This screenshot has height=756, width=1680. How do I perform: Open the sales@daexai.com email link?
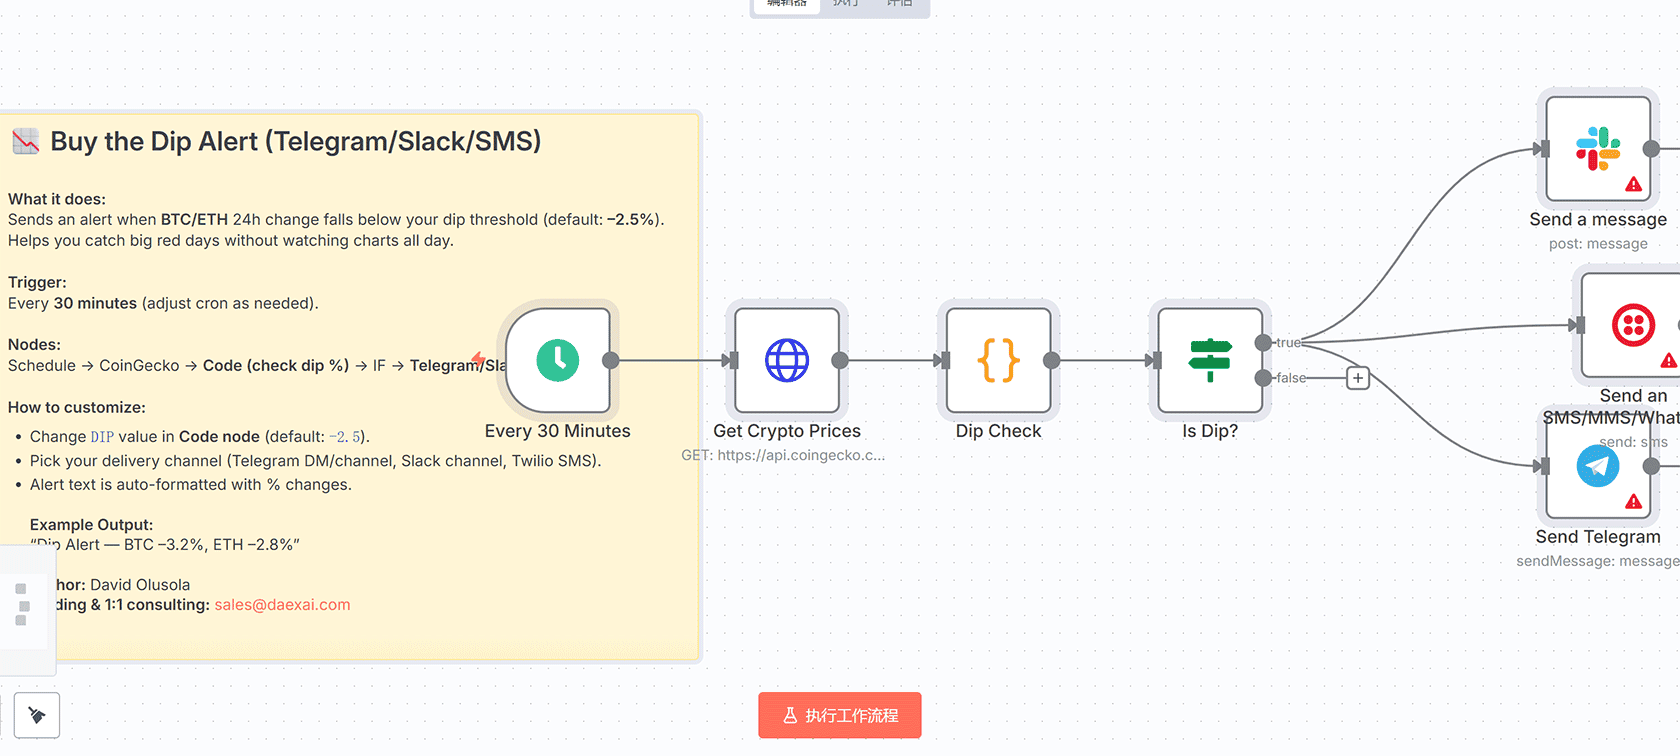282,605
